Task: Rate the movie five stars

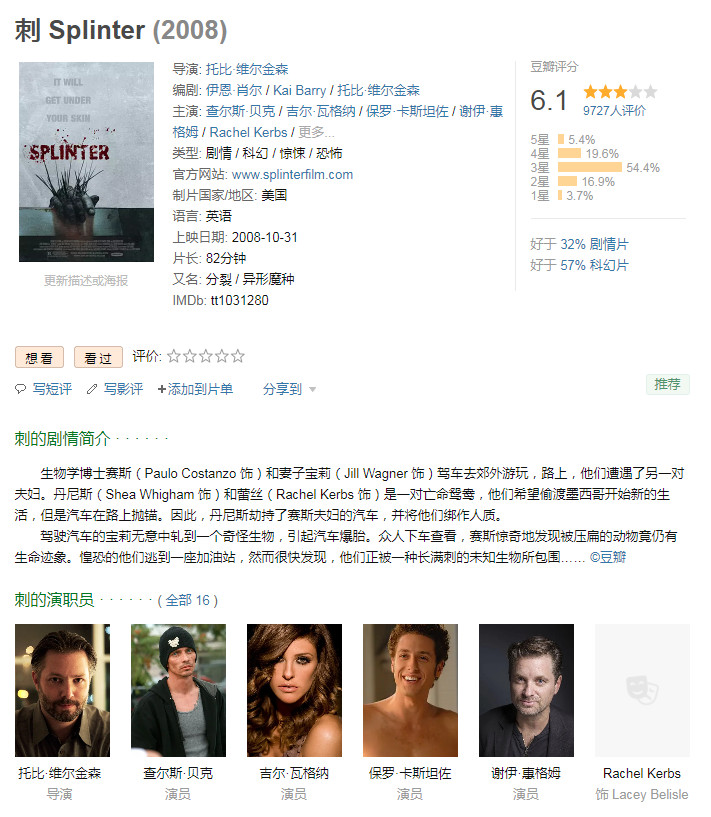Action: [238, 356]
